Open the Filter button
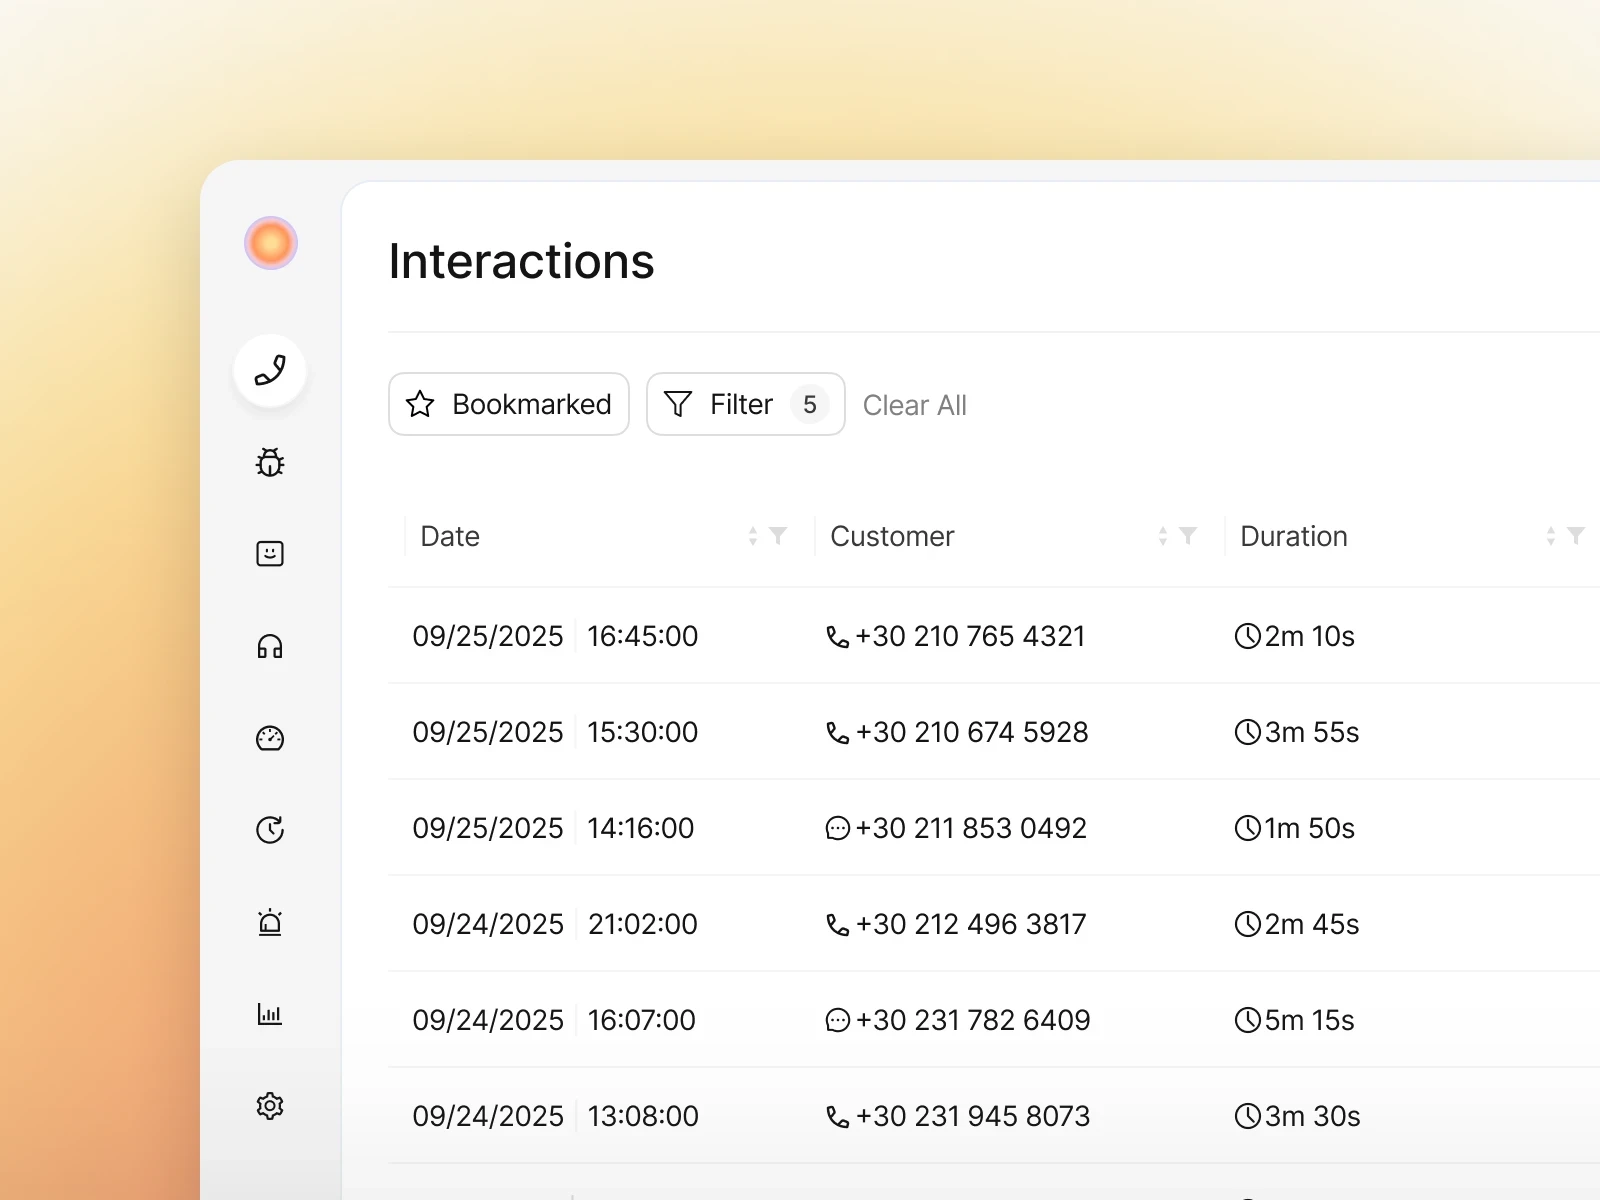 click(x=746, y=404)
